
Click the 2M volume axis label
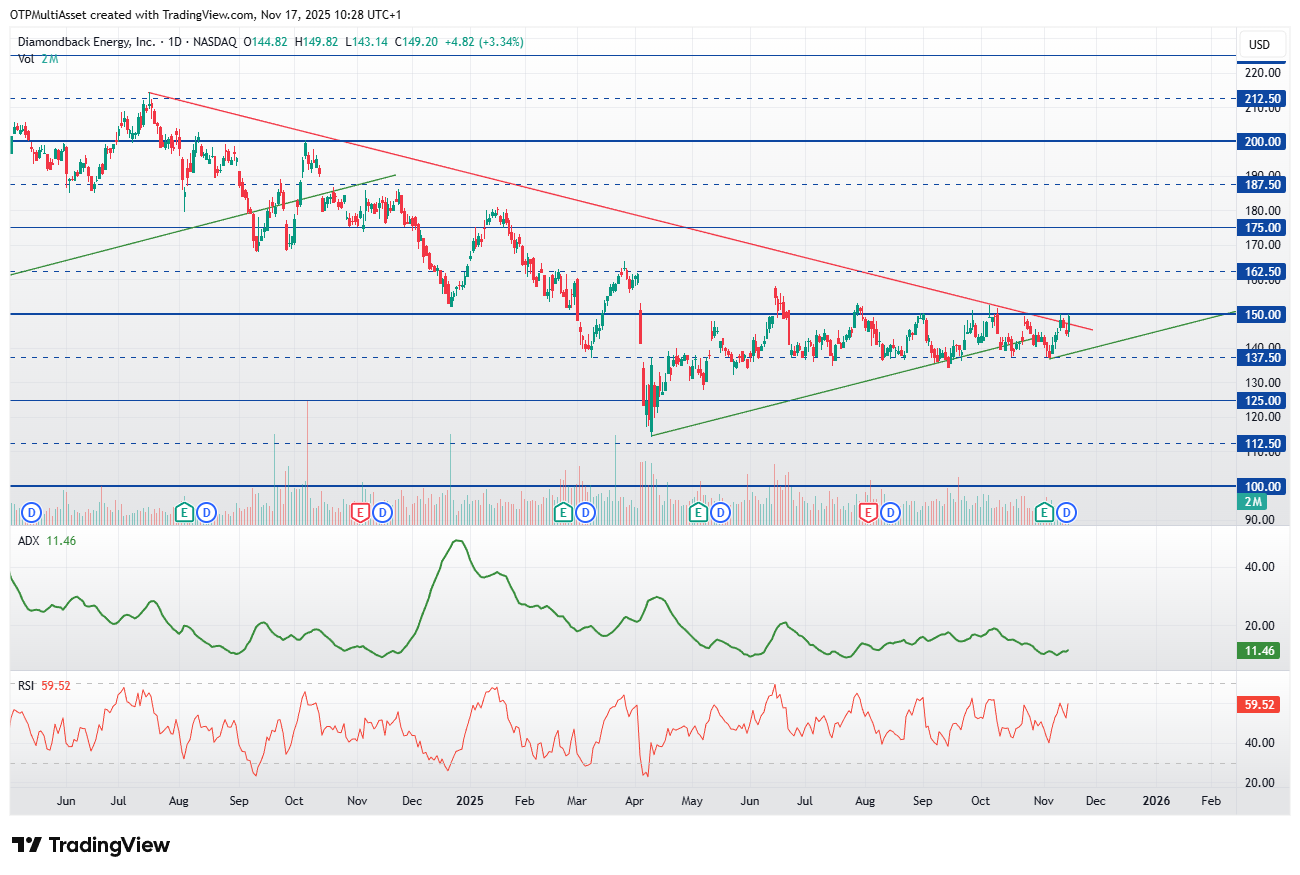[x=1255, y=500]
